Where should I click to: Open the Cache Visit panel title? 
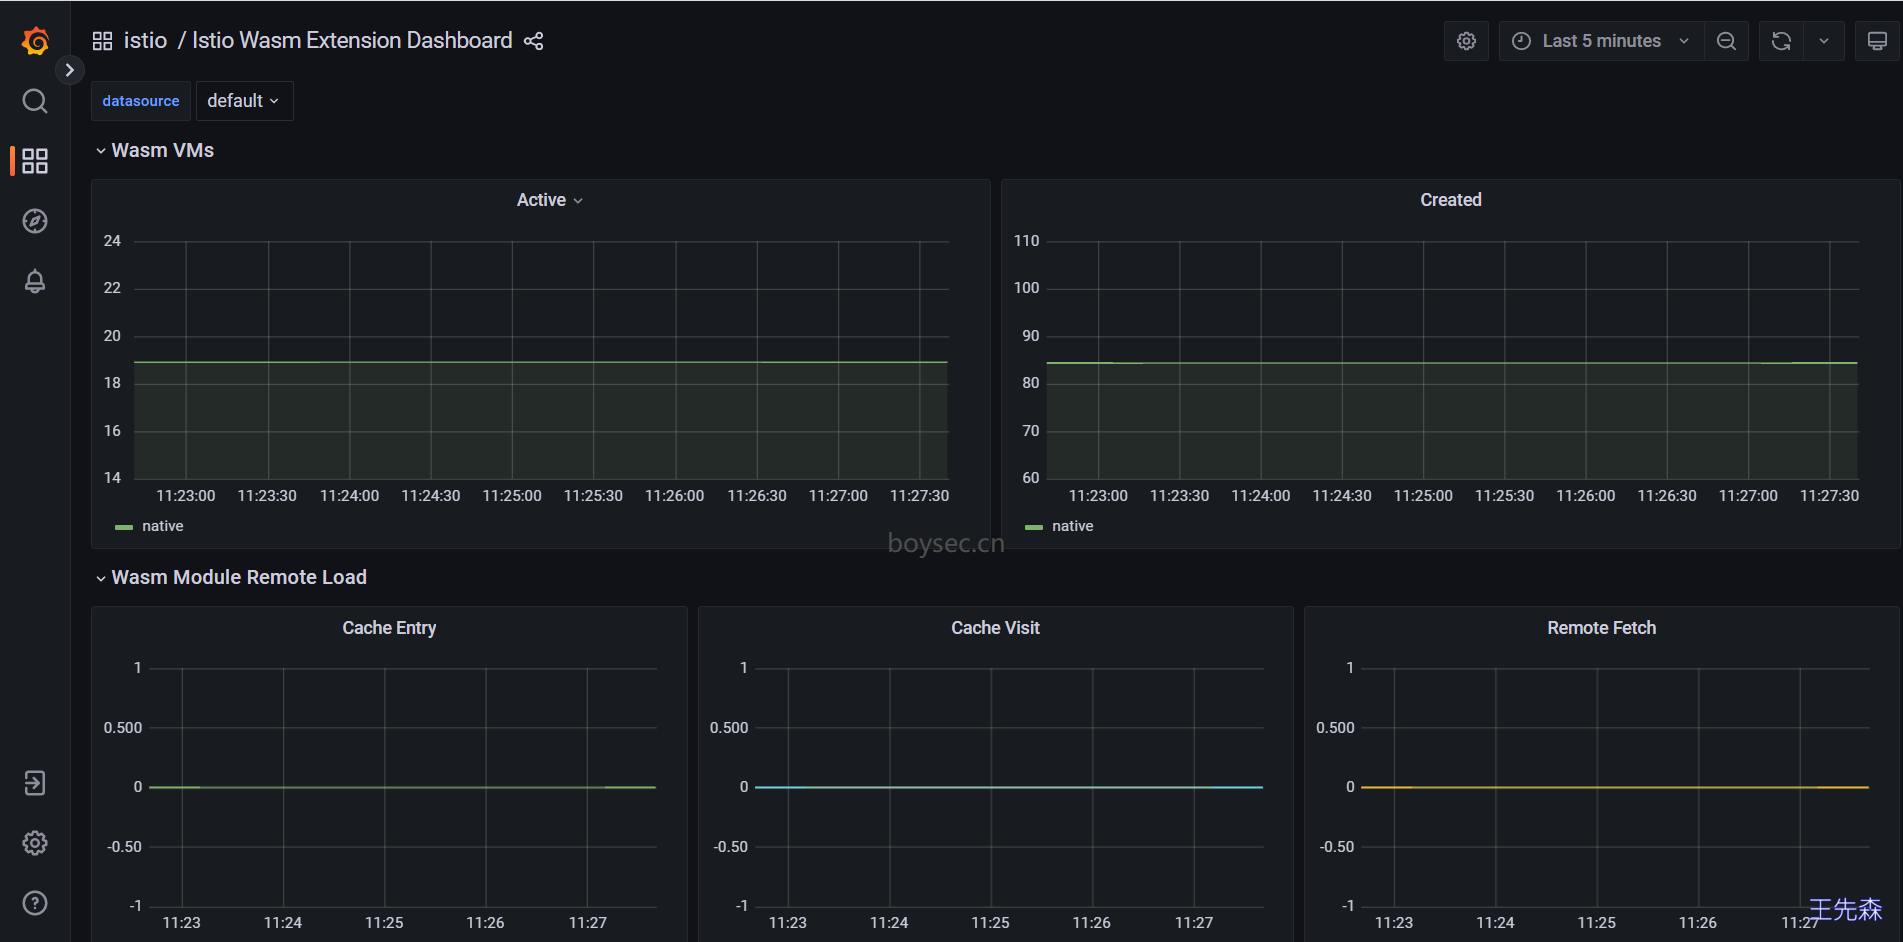995,628
